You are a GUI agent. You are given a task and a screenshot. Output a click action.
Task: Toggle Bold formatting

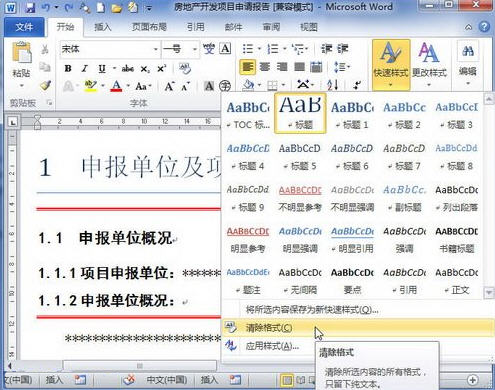(68, 68)
